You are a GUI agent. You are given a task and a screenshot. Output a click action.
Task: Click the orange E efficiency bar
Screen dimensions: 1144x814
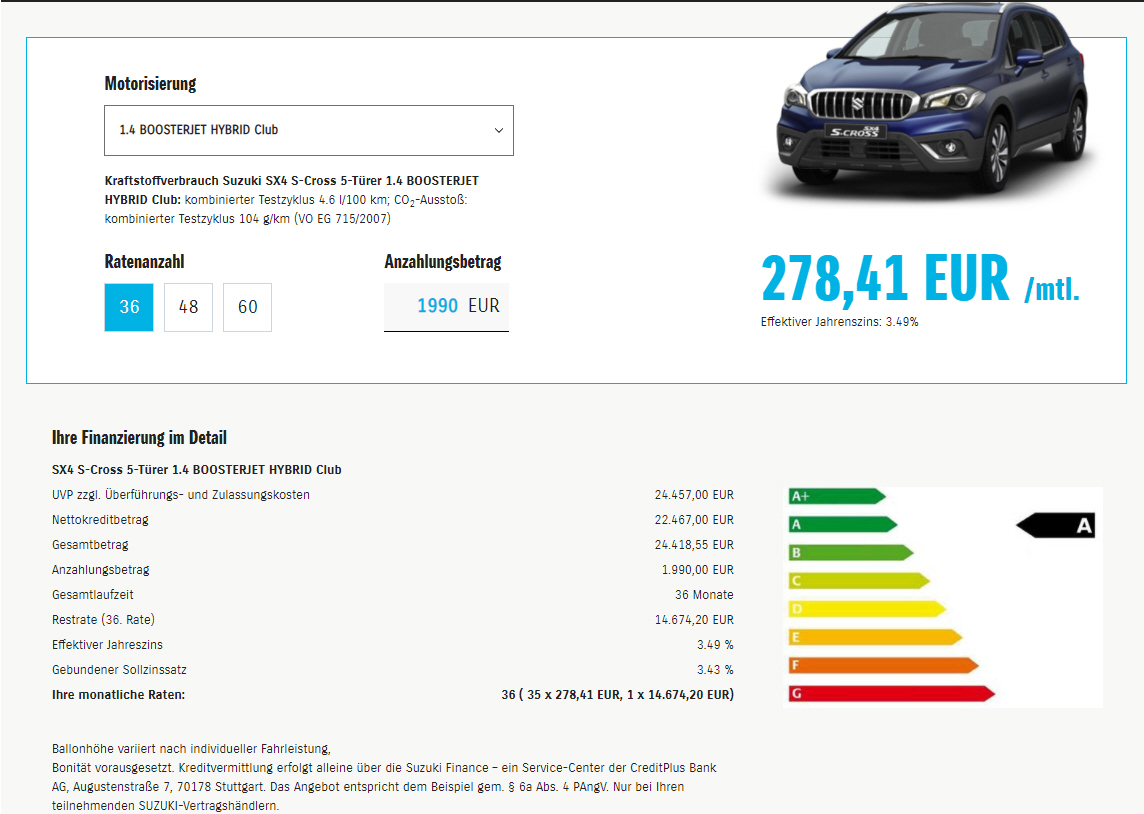tap(875, 637)
